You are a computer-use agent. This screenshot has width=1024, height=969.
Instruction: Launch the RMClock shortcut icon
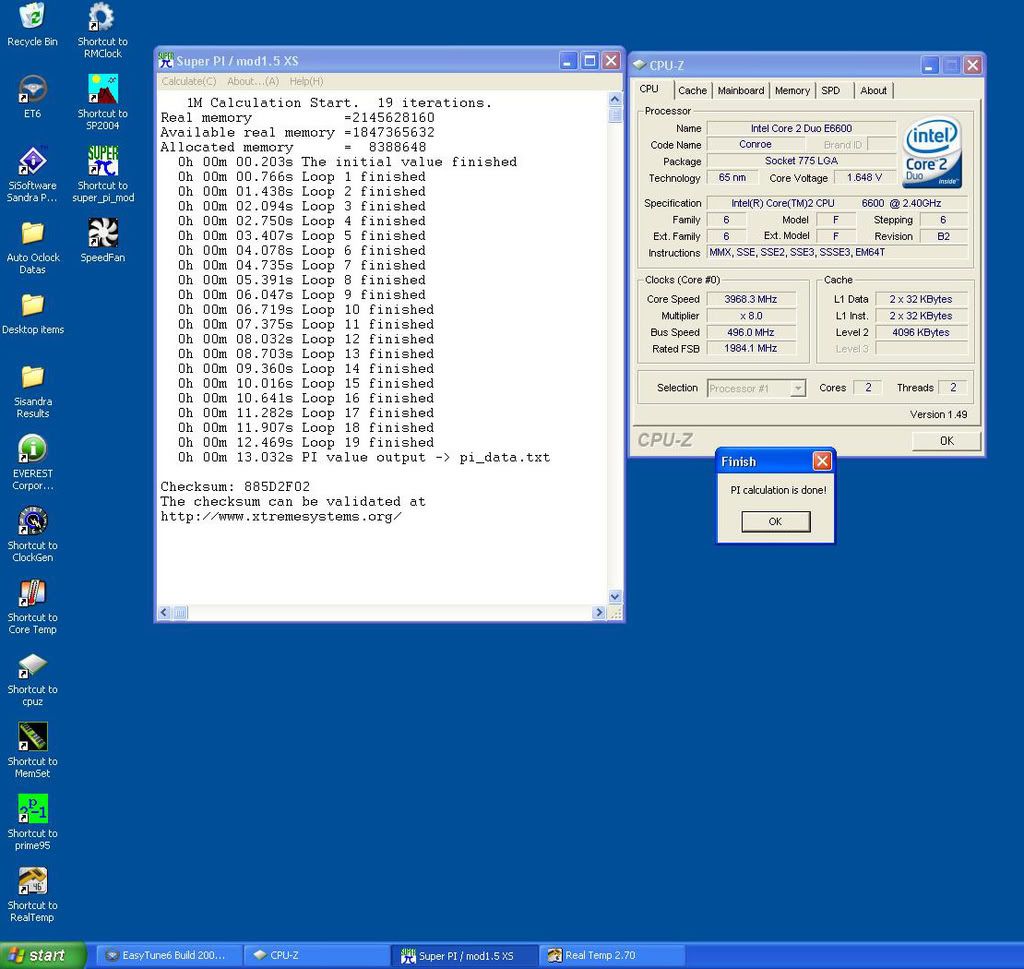(102, 17)
